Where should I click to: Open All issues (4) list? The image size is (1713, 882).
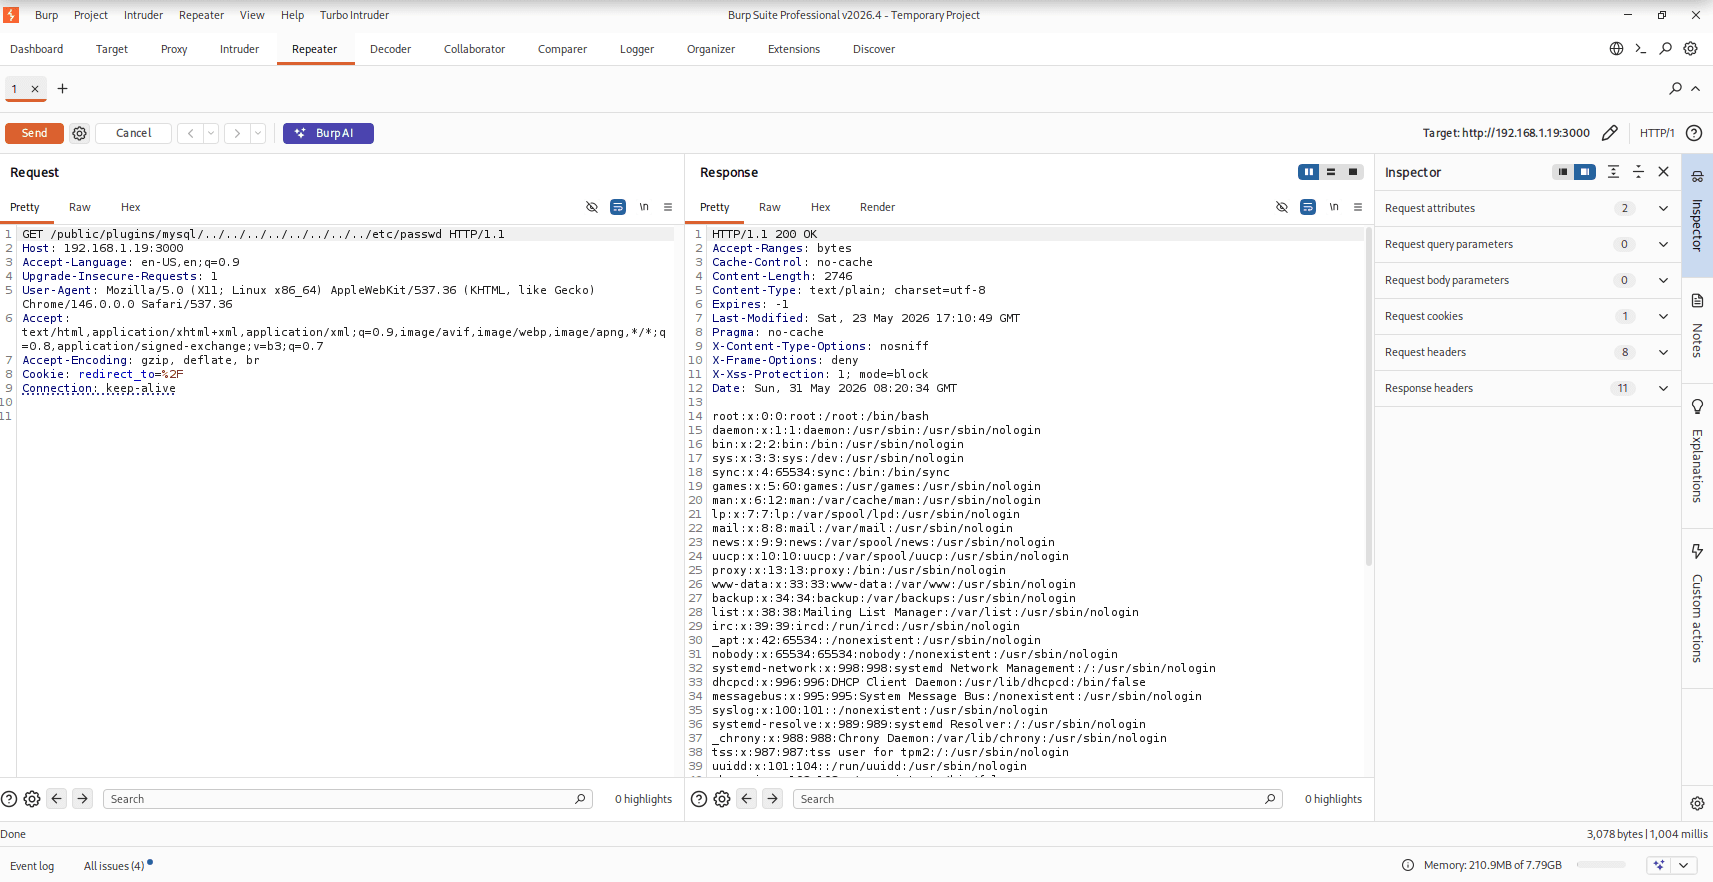(114, 866)
